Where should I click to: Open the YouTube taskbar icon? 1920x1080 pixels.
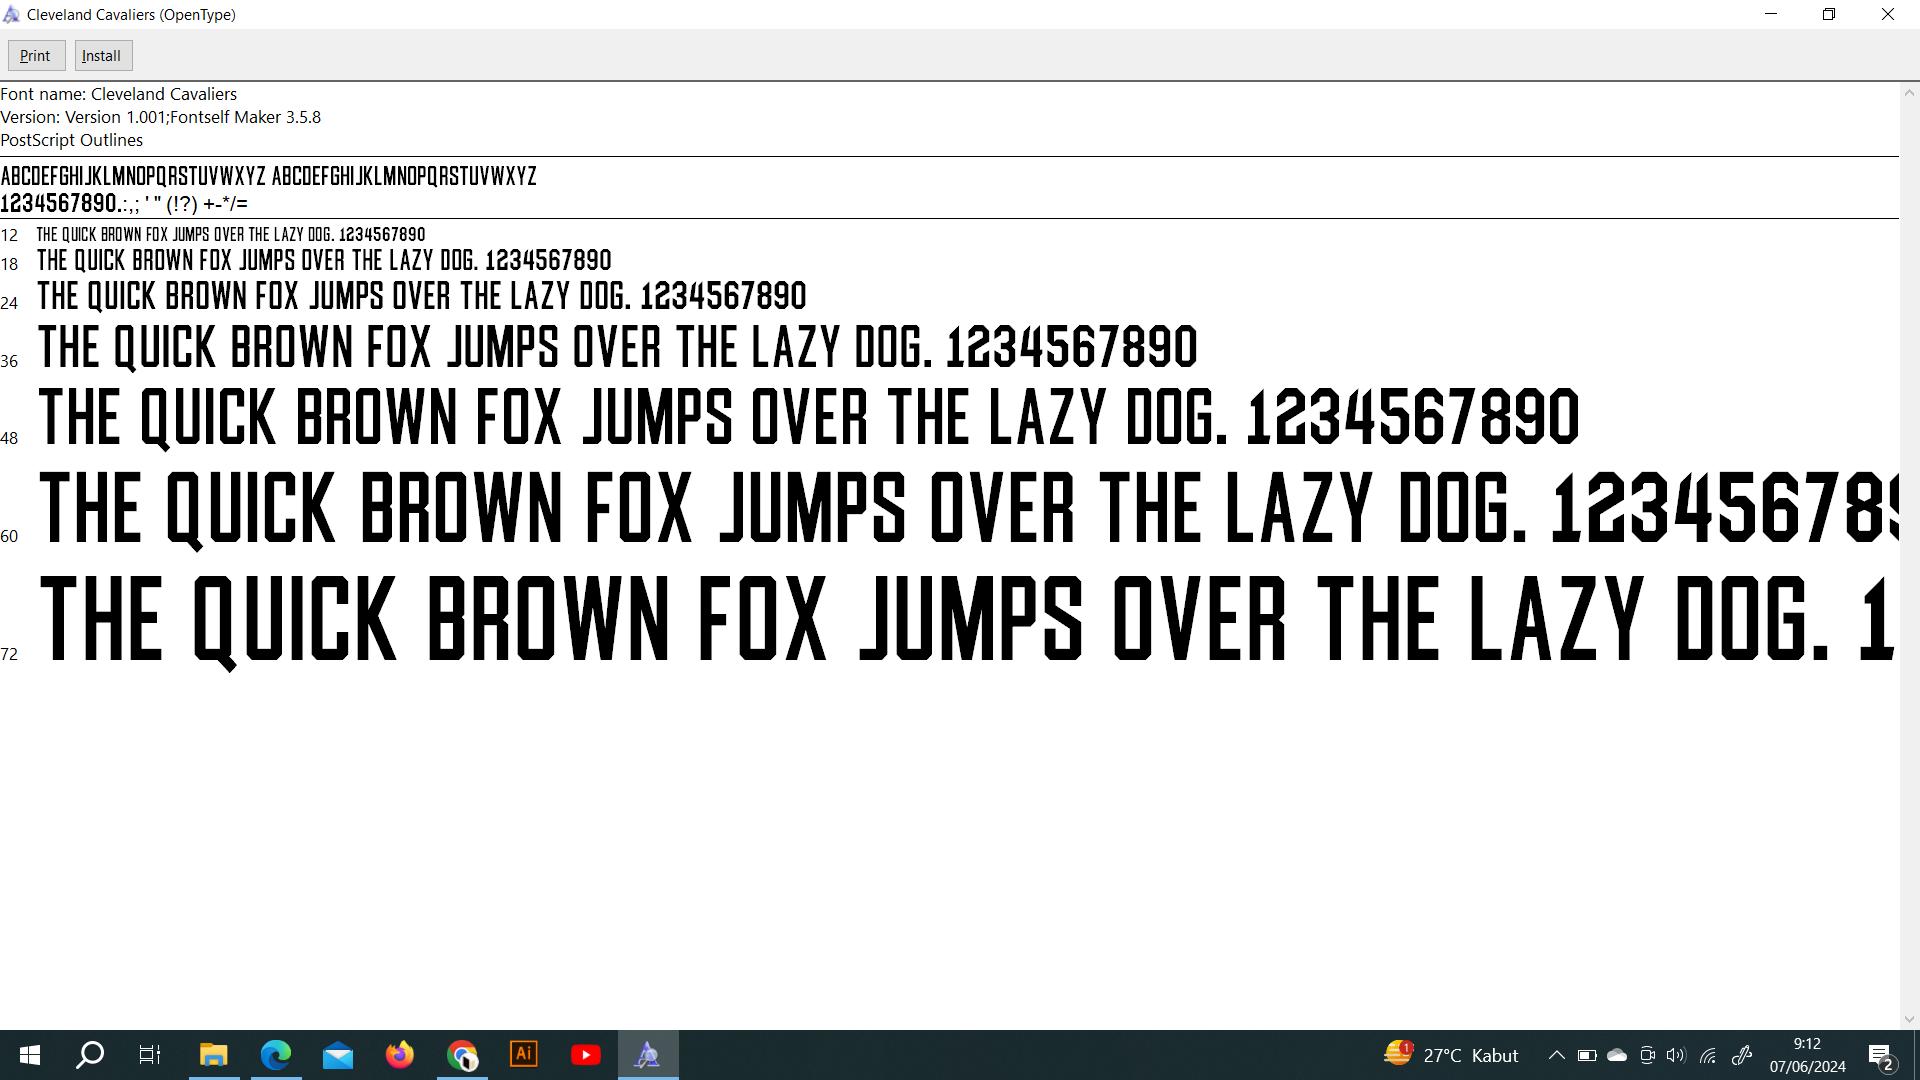(586, 1055)
